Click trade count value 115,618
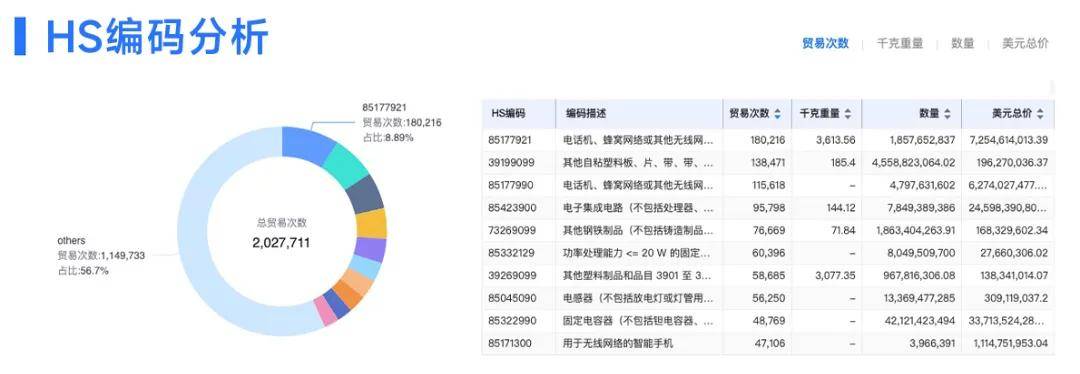The height and width of the screenshot is (374, 1080). tap(767, 185)
